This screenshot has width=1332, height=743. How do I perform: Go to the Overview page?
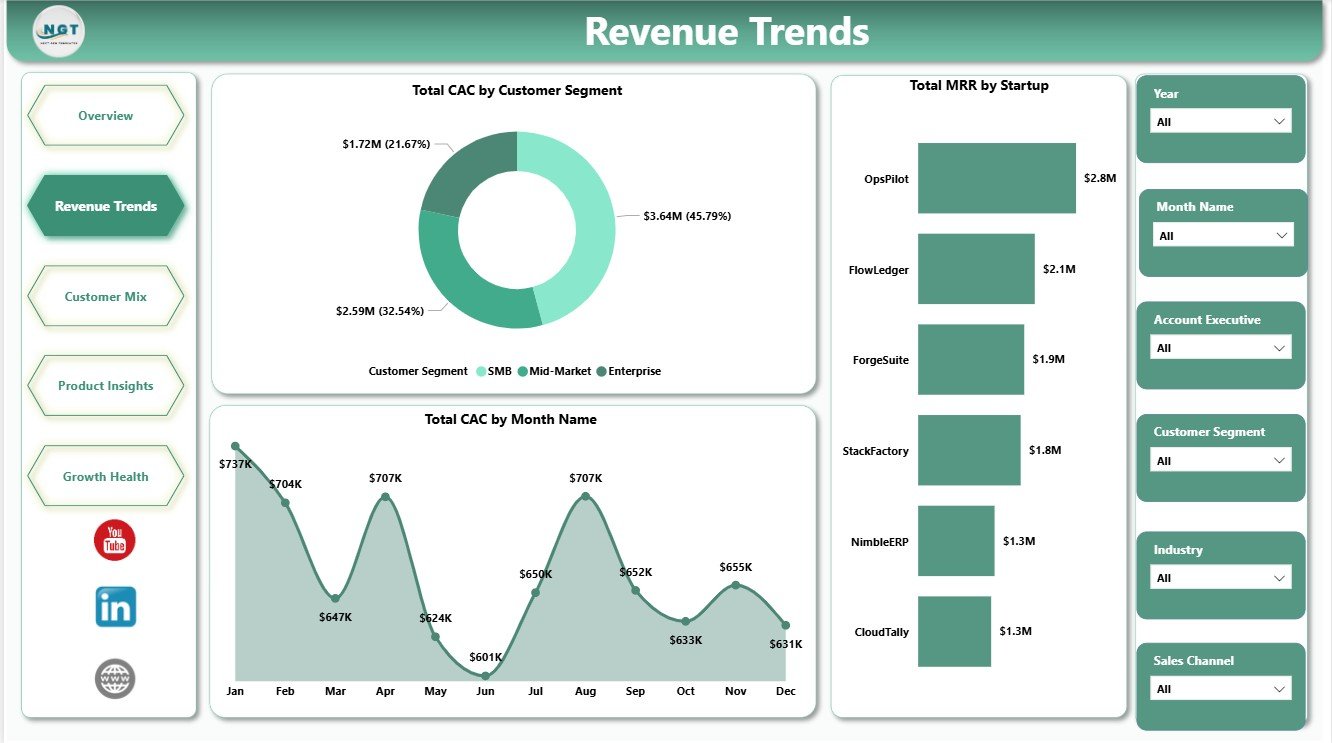[x=106, y=116]
